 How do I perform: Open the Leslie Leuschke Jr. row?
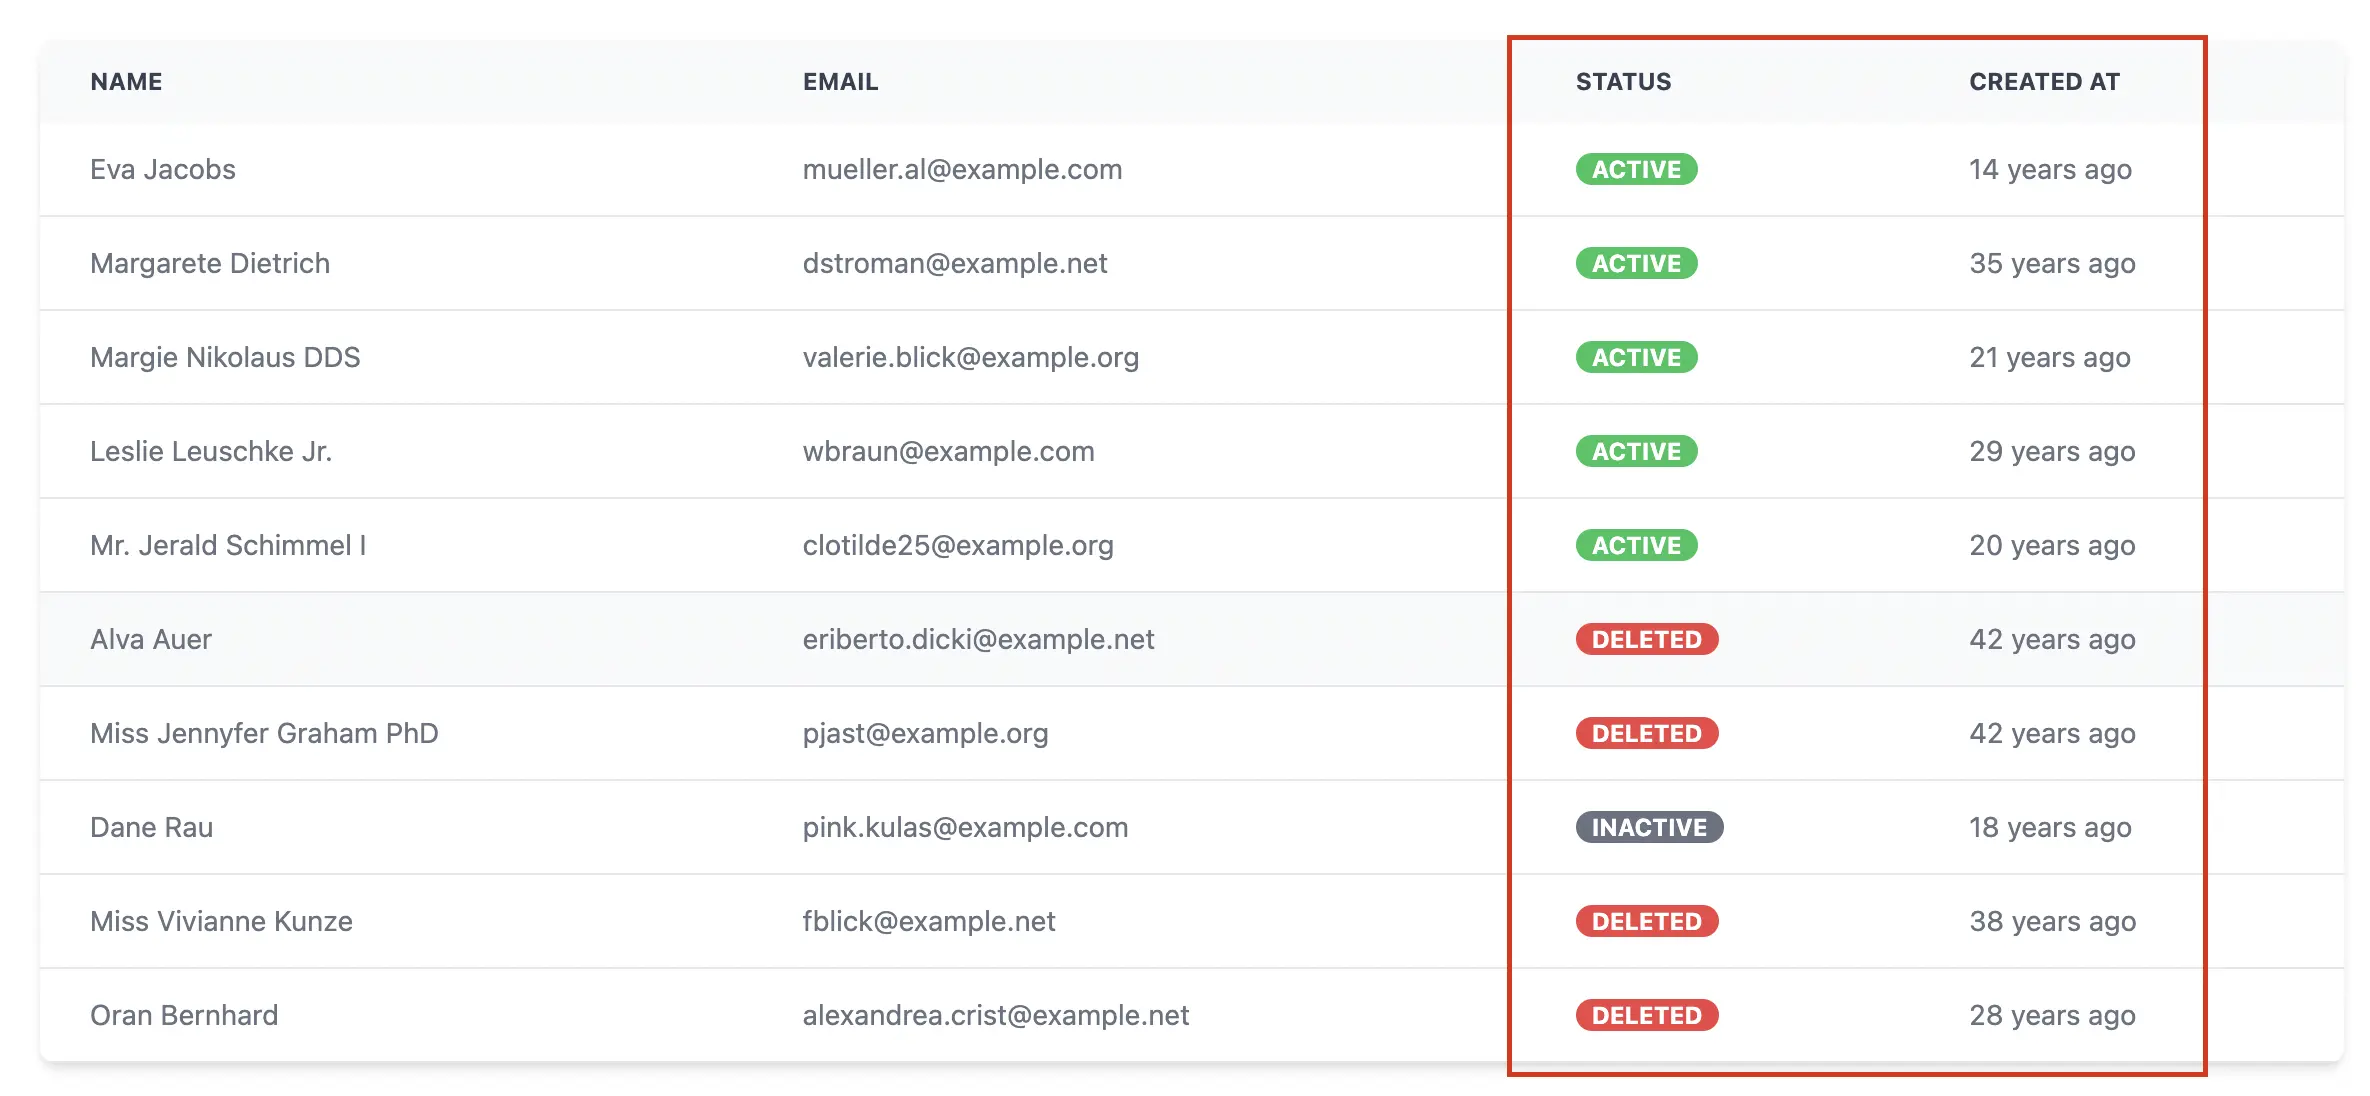point(211,452)
